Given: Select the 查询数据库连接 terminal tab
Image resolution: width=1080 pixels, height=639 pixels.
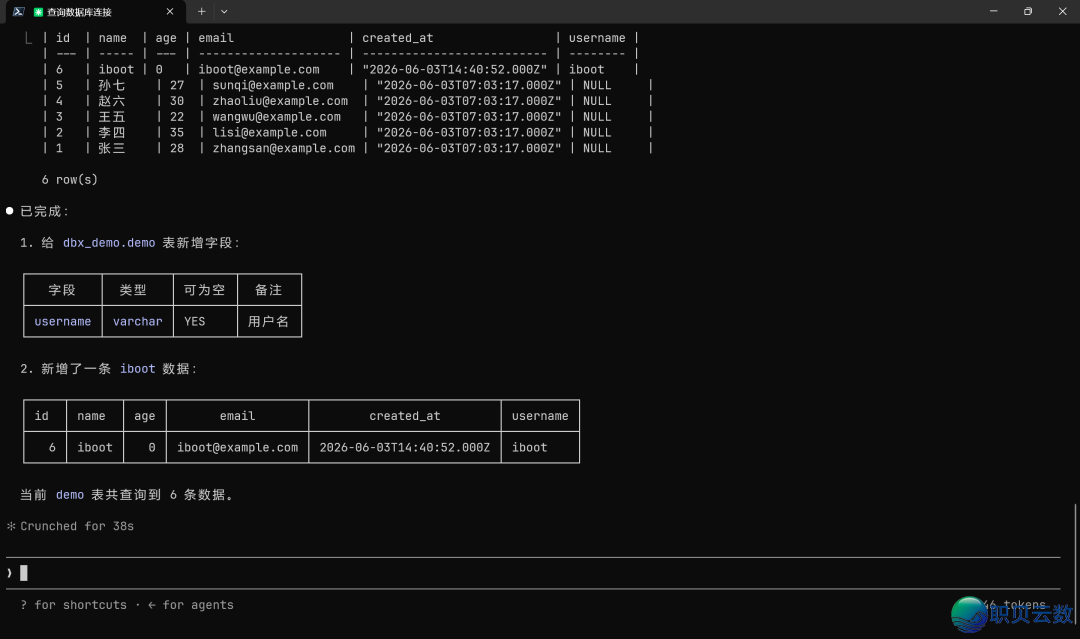Looking at the screenshot, I should tap(94, 12).
